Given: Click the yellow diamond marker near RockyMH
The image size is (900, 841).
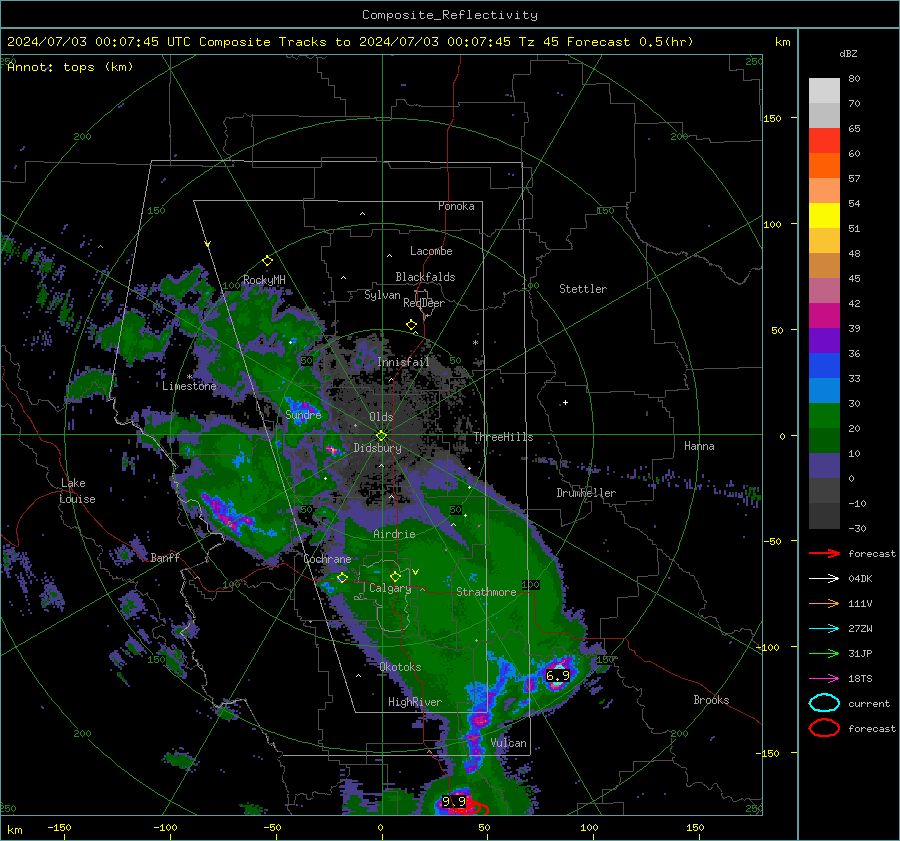Looking at the screenshot, I should [x=267, y=261].
